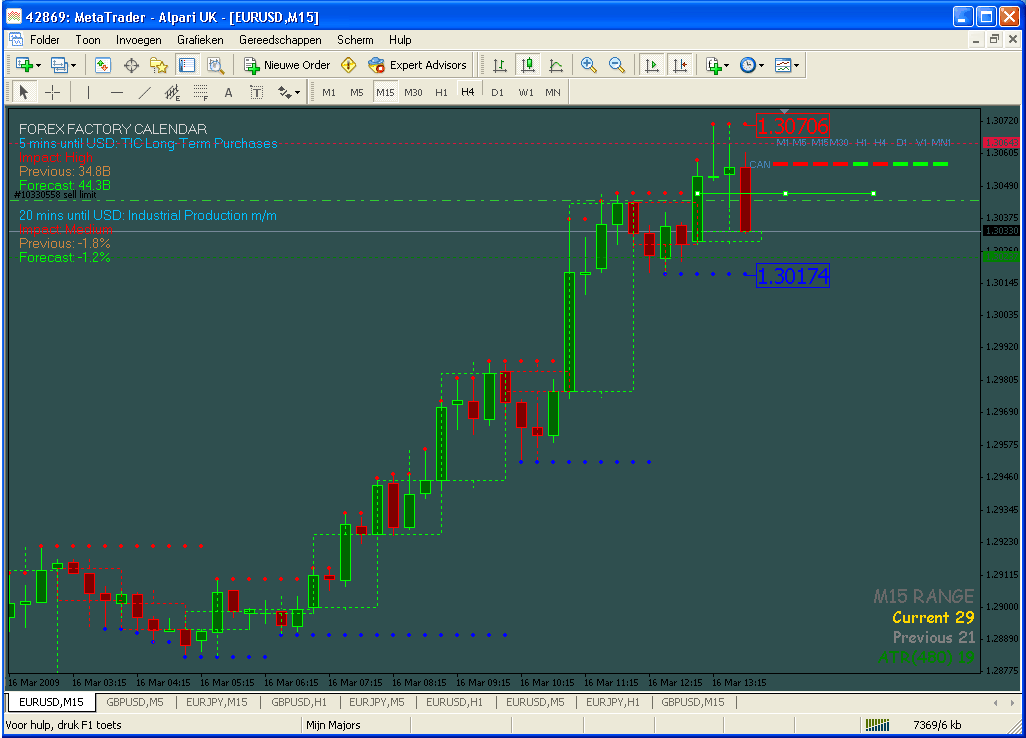Click the 7369/6 kb traffic status

coord(937,725)
